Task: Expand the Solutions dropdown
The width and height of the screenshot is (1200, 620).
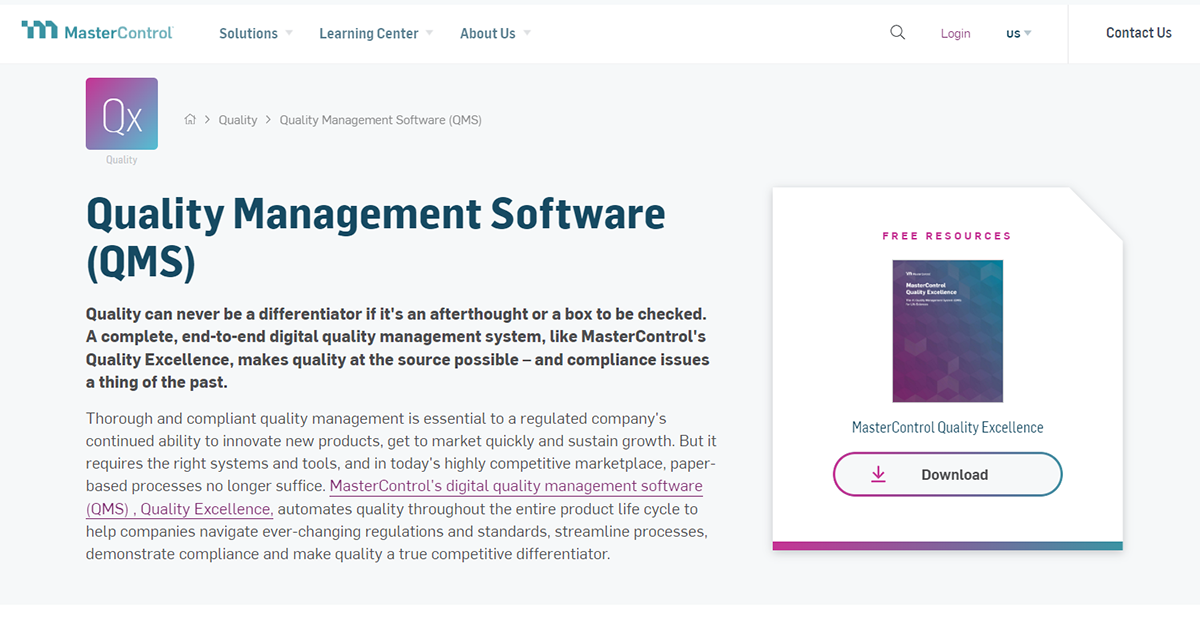Action: click(248, 33)
